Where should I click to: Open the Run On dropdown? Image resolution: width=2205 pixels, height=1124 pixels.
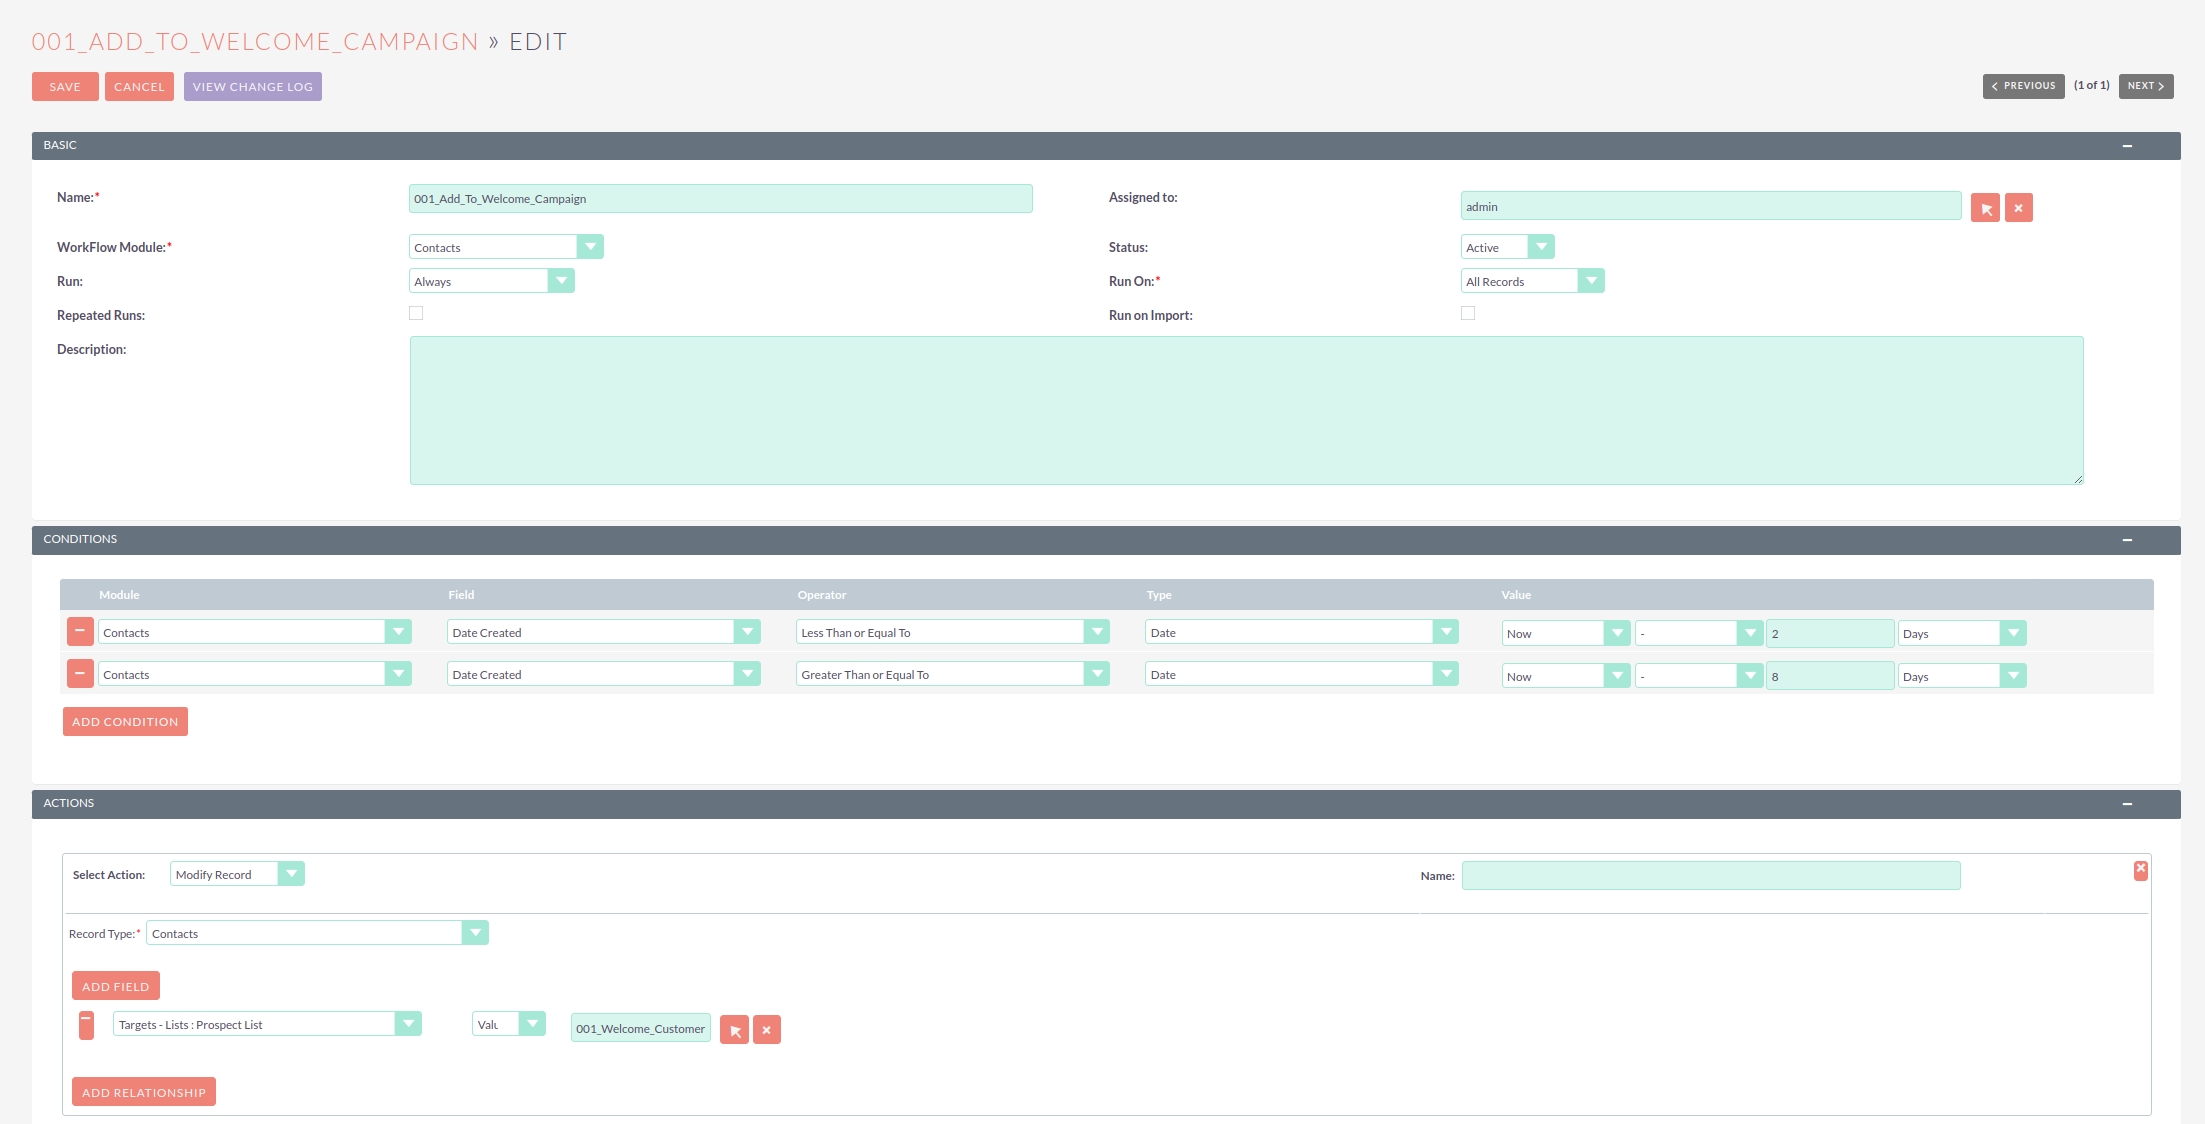tap(1532, 281)
